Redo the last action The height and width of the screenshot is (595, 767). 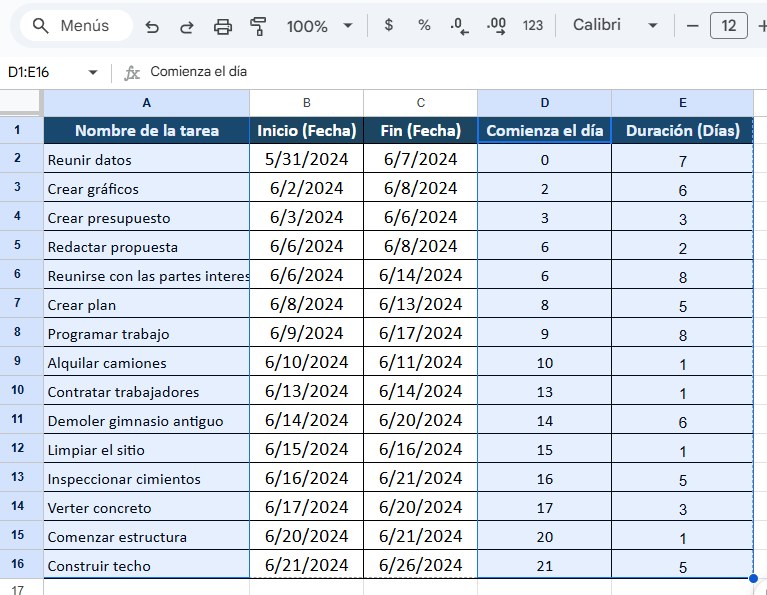tap(187, 26)
